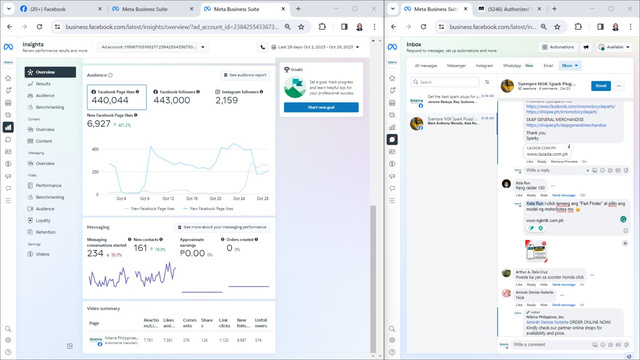Image resolution: width=640 pixels, height=360 pixels.
Task: Open Home icon in Inbox window sidebar
Action: point(392,78)
